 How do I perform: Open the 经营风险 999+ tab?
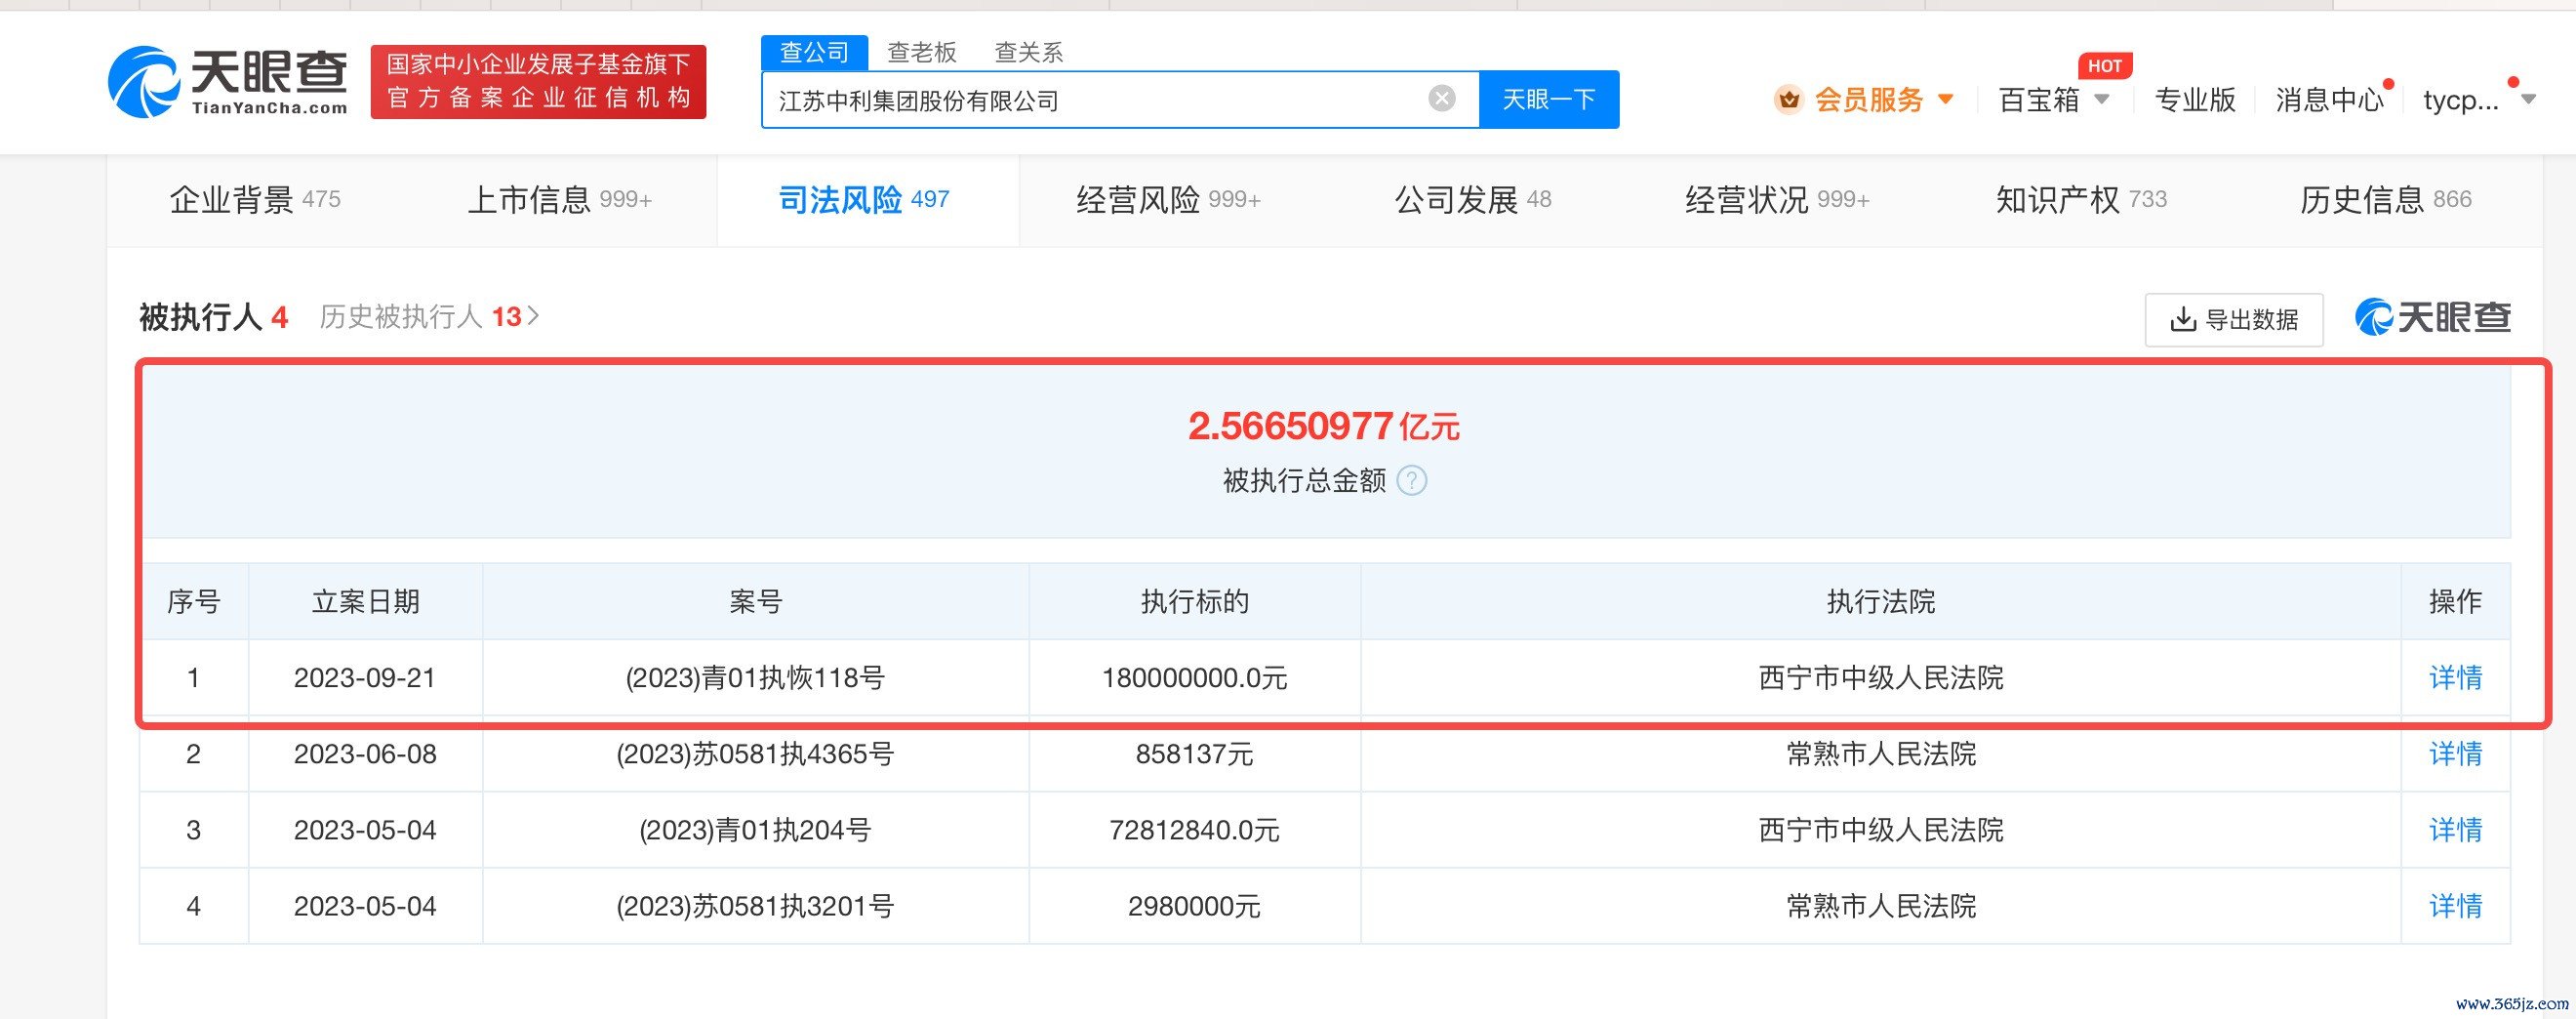tap(1168, 200)
